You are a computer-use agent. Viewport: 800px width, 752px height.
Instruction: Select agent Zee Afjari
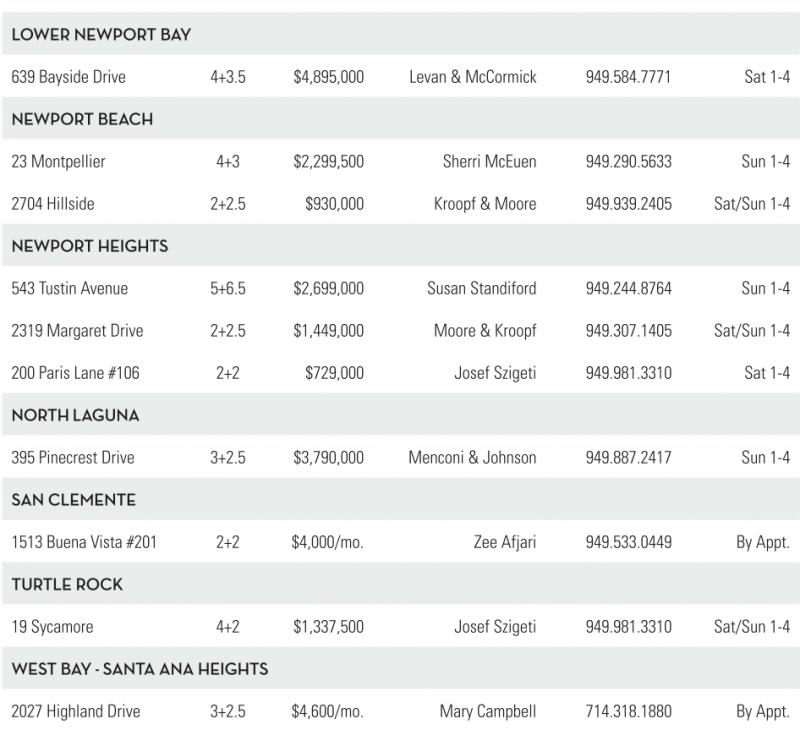pyautogui.click(x=505, y=543)
